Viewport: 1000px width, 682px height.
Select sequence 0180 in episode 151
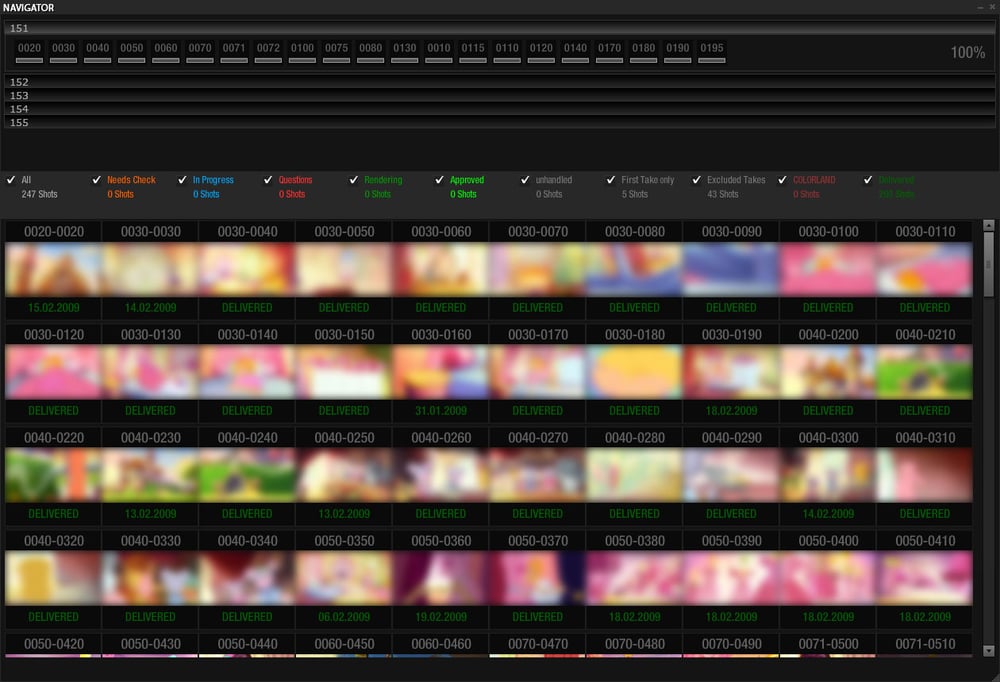(x=643, y=52)
